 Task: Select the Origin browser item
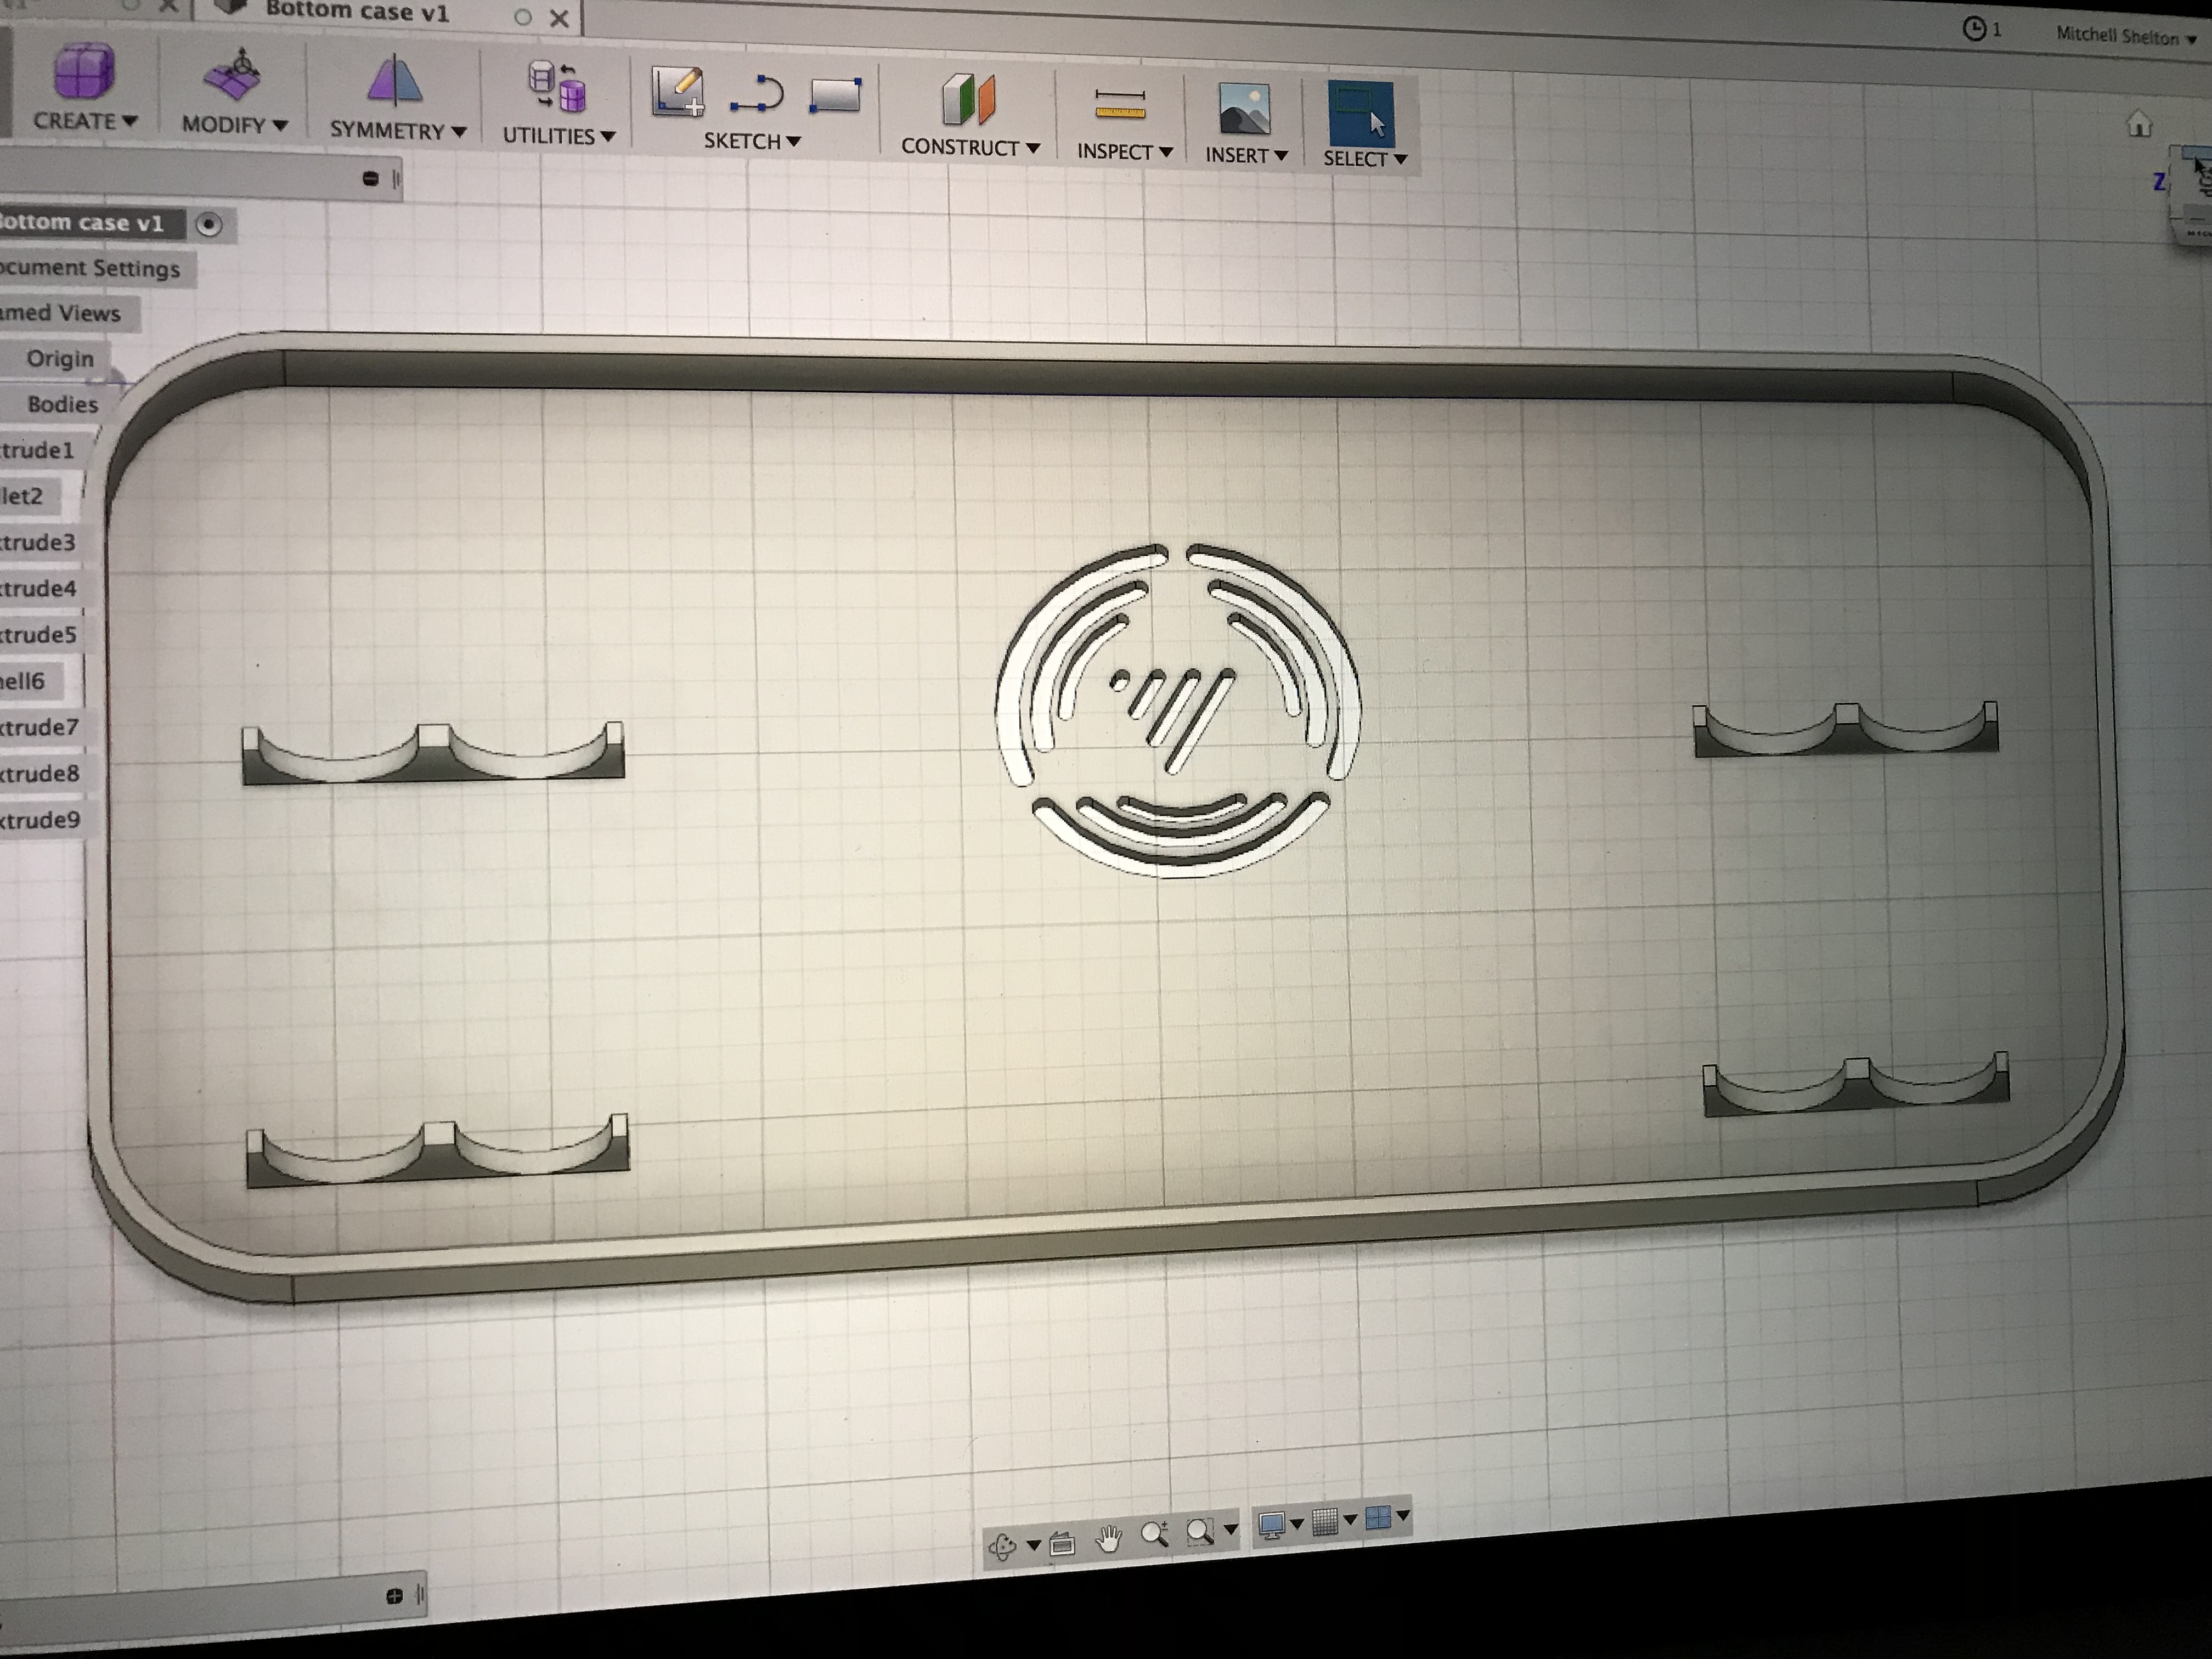pos(60,358)
